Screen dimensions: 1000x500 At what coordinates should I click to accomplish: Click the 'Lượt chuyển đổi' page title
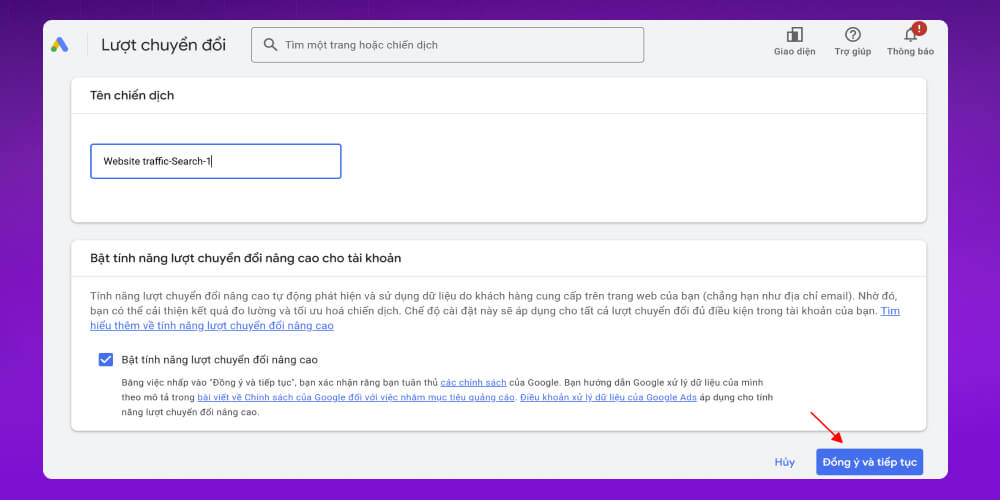tap(163, 45)
